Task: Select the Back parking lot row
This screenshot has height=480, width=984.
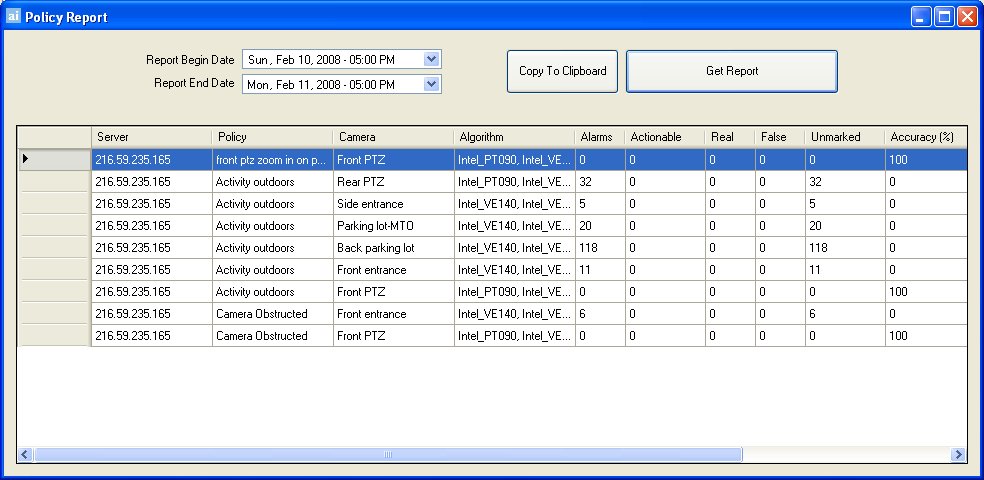Action: pyautogui.click(x=392, y=248)
